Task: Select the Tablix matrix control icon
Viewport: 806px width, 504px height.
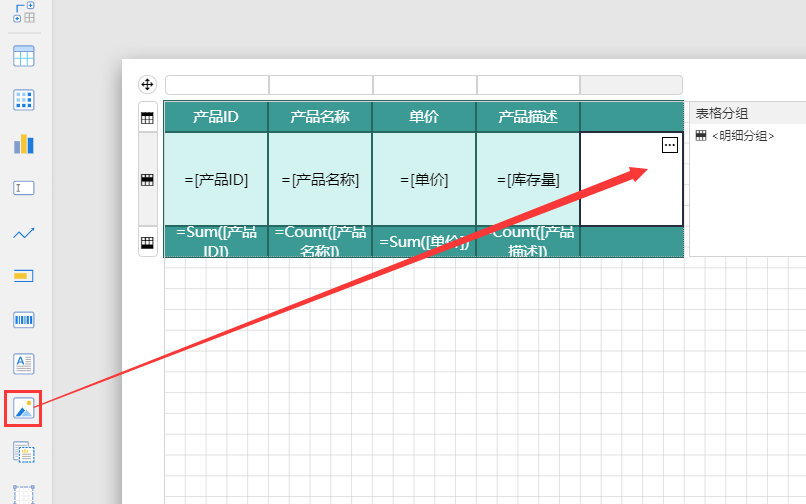Action: pos(24,100)
